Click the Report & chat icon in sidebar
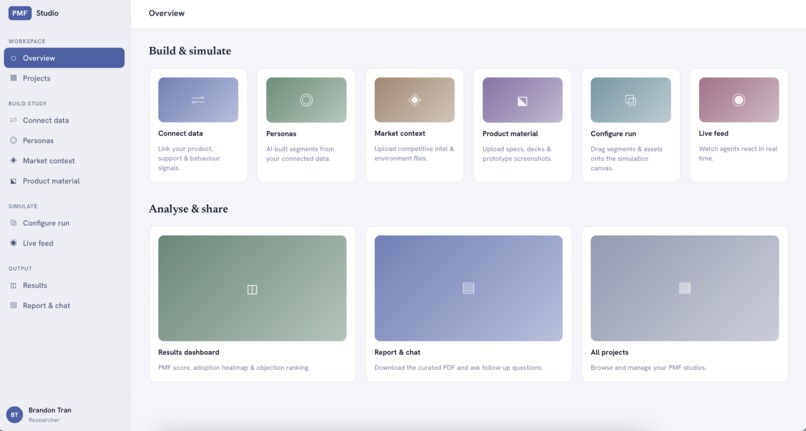Screen dimensions: 806x431 tap(13, 306)
